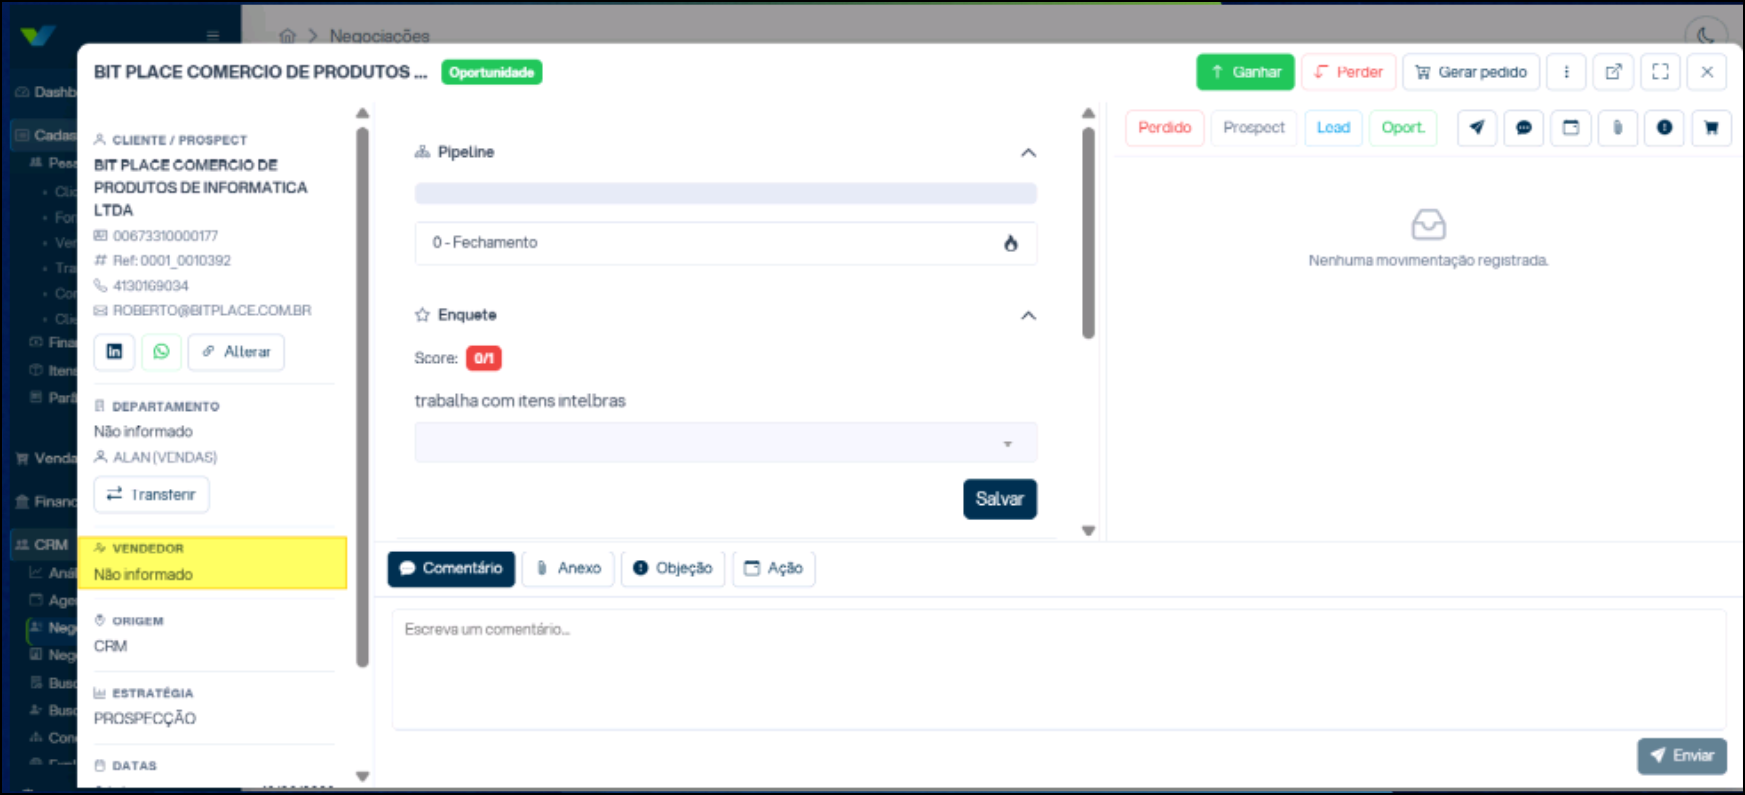Open the LinkedIn icon button
Viewport: 1745px width, 795px height.
(x=114, y=352)
